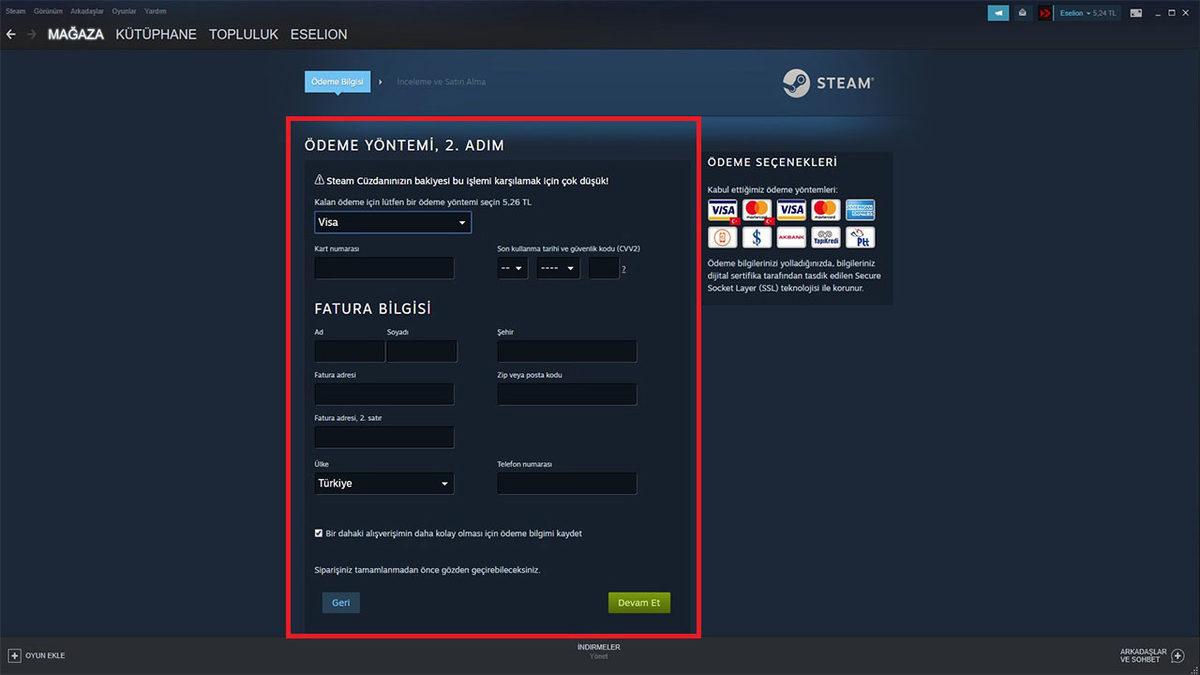Click the Kart numarası input field
The height and width of the screenshot is (675, 1200).
pos(384,268)
